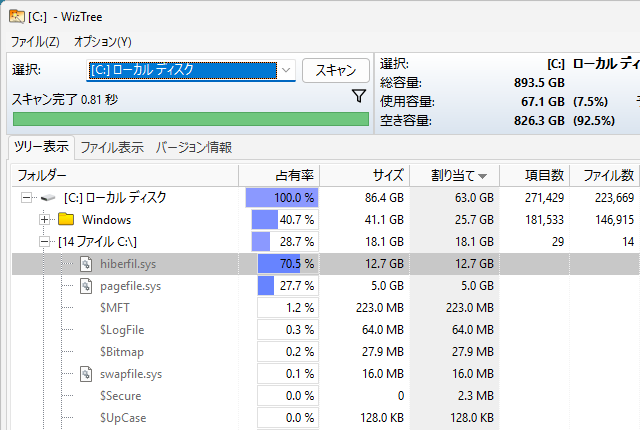Click the pagefile.sys file icon

tap(86, 286)
